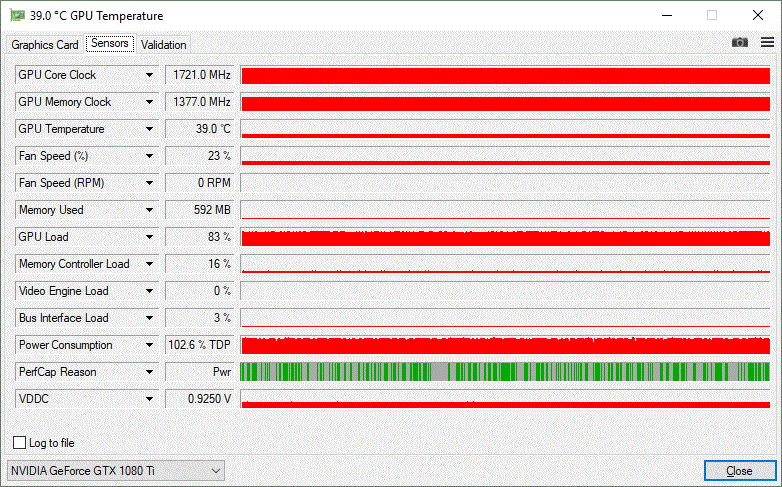Expand the Fan Speed (%) dropdown arrow
This screenshot has width=782, height=487.
[149, 156]
